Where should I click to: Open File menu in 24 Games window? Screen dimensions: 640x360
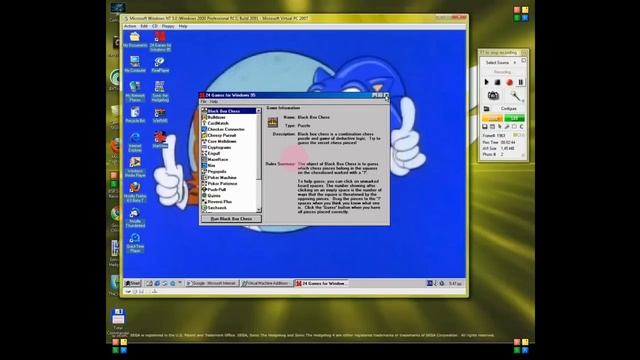click(x=203, y=102)
